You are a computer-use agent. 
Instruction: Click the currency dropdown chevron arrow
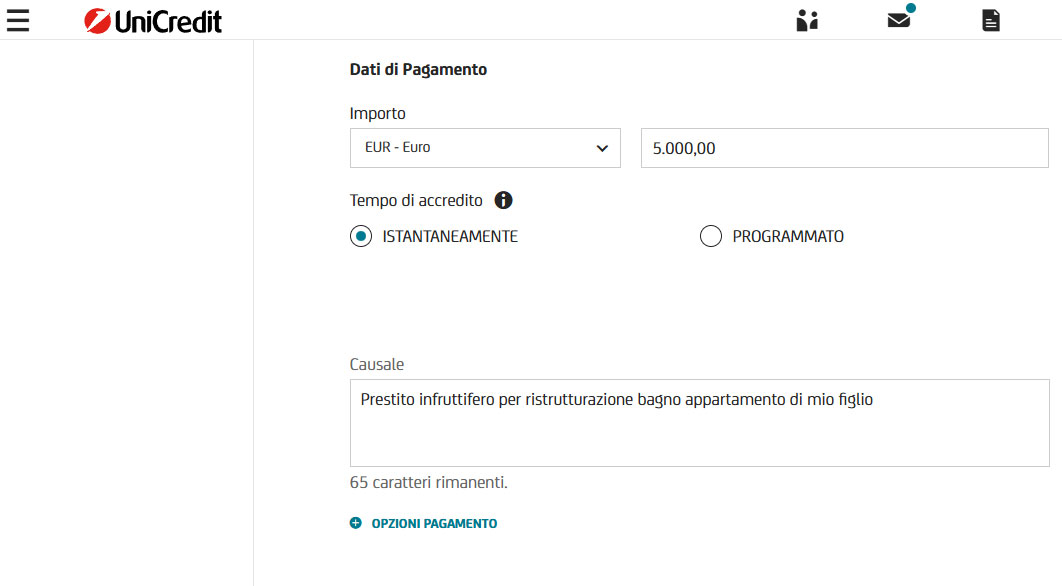click(602, 148)
